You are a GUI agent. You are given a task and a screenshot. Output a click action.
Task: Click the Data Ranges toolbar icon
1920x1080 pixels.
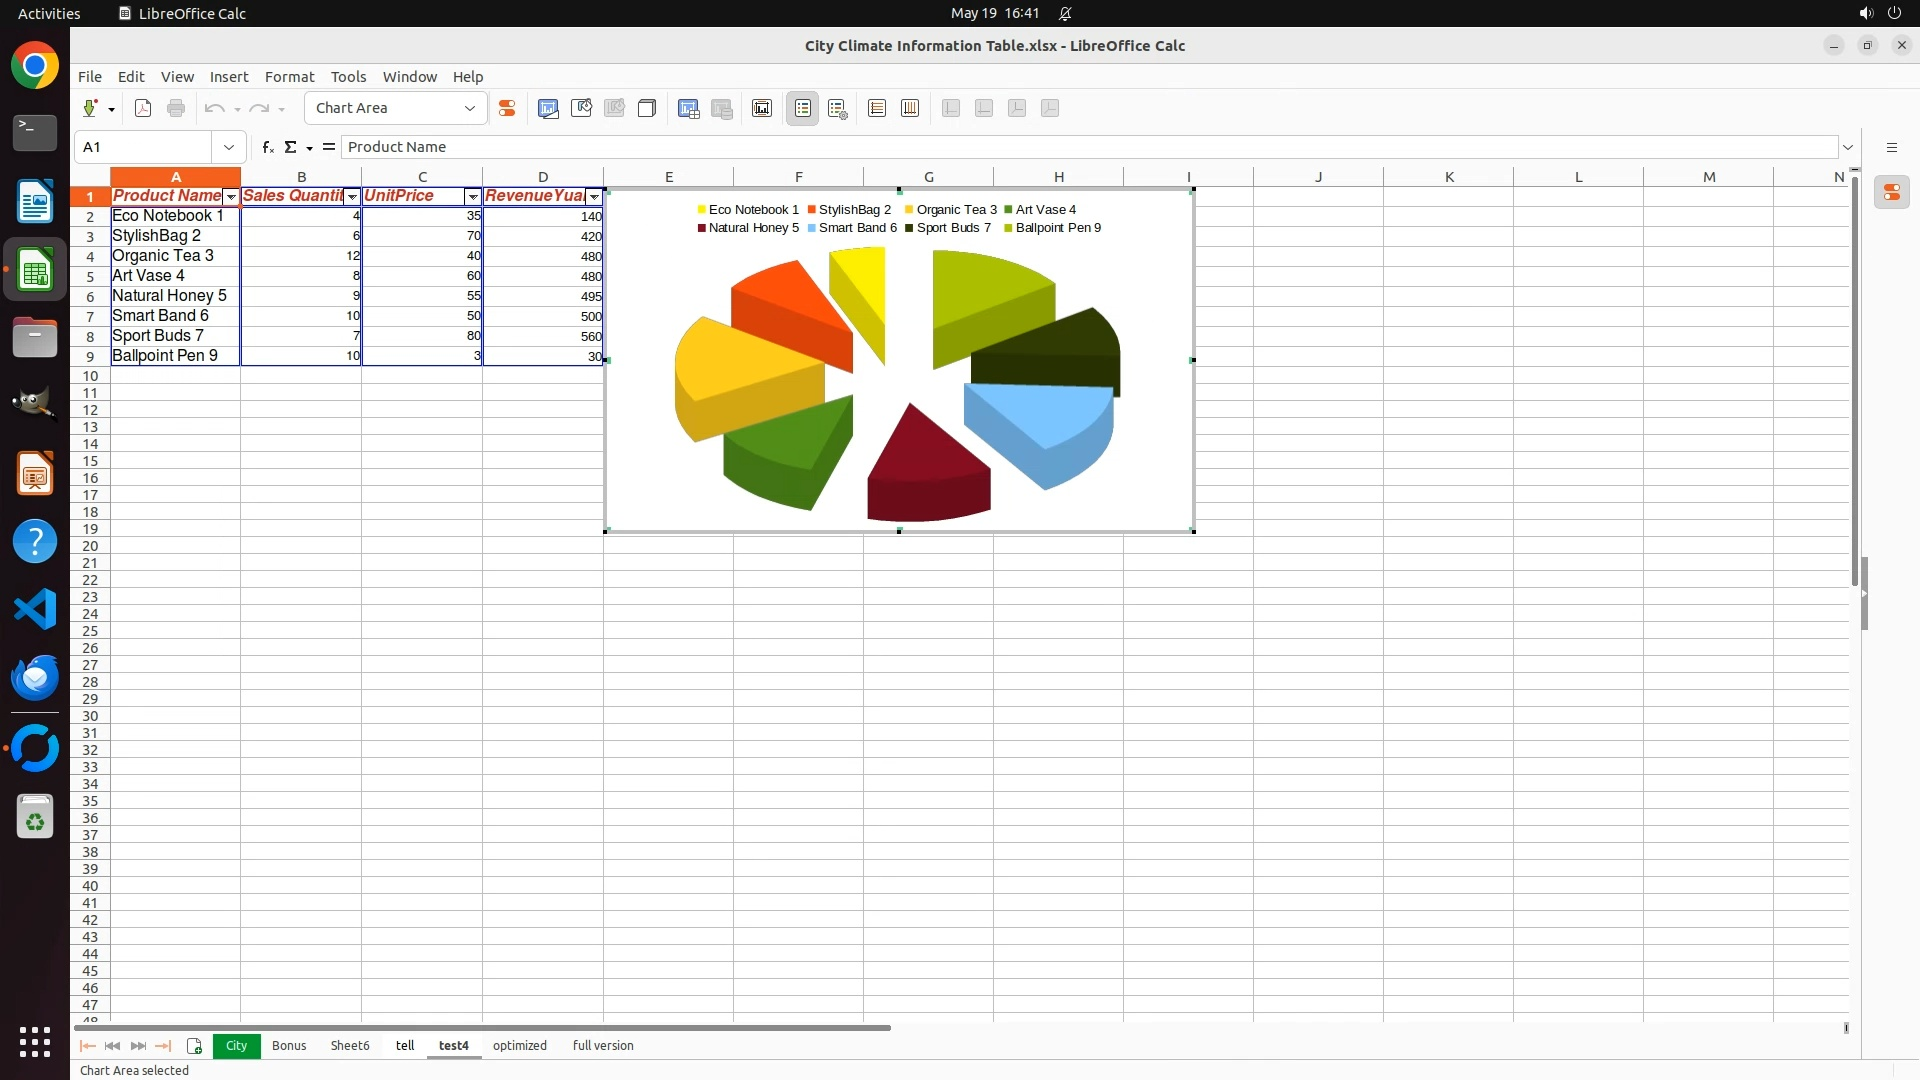pyautogui.click(x=688, y=108)
